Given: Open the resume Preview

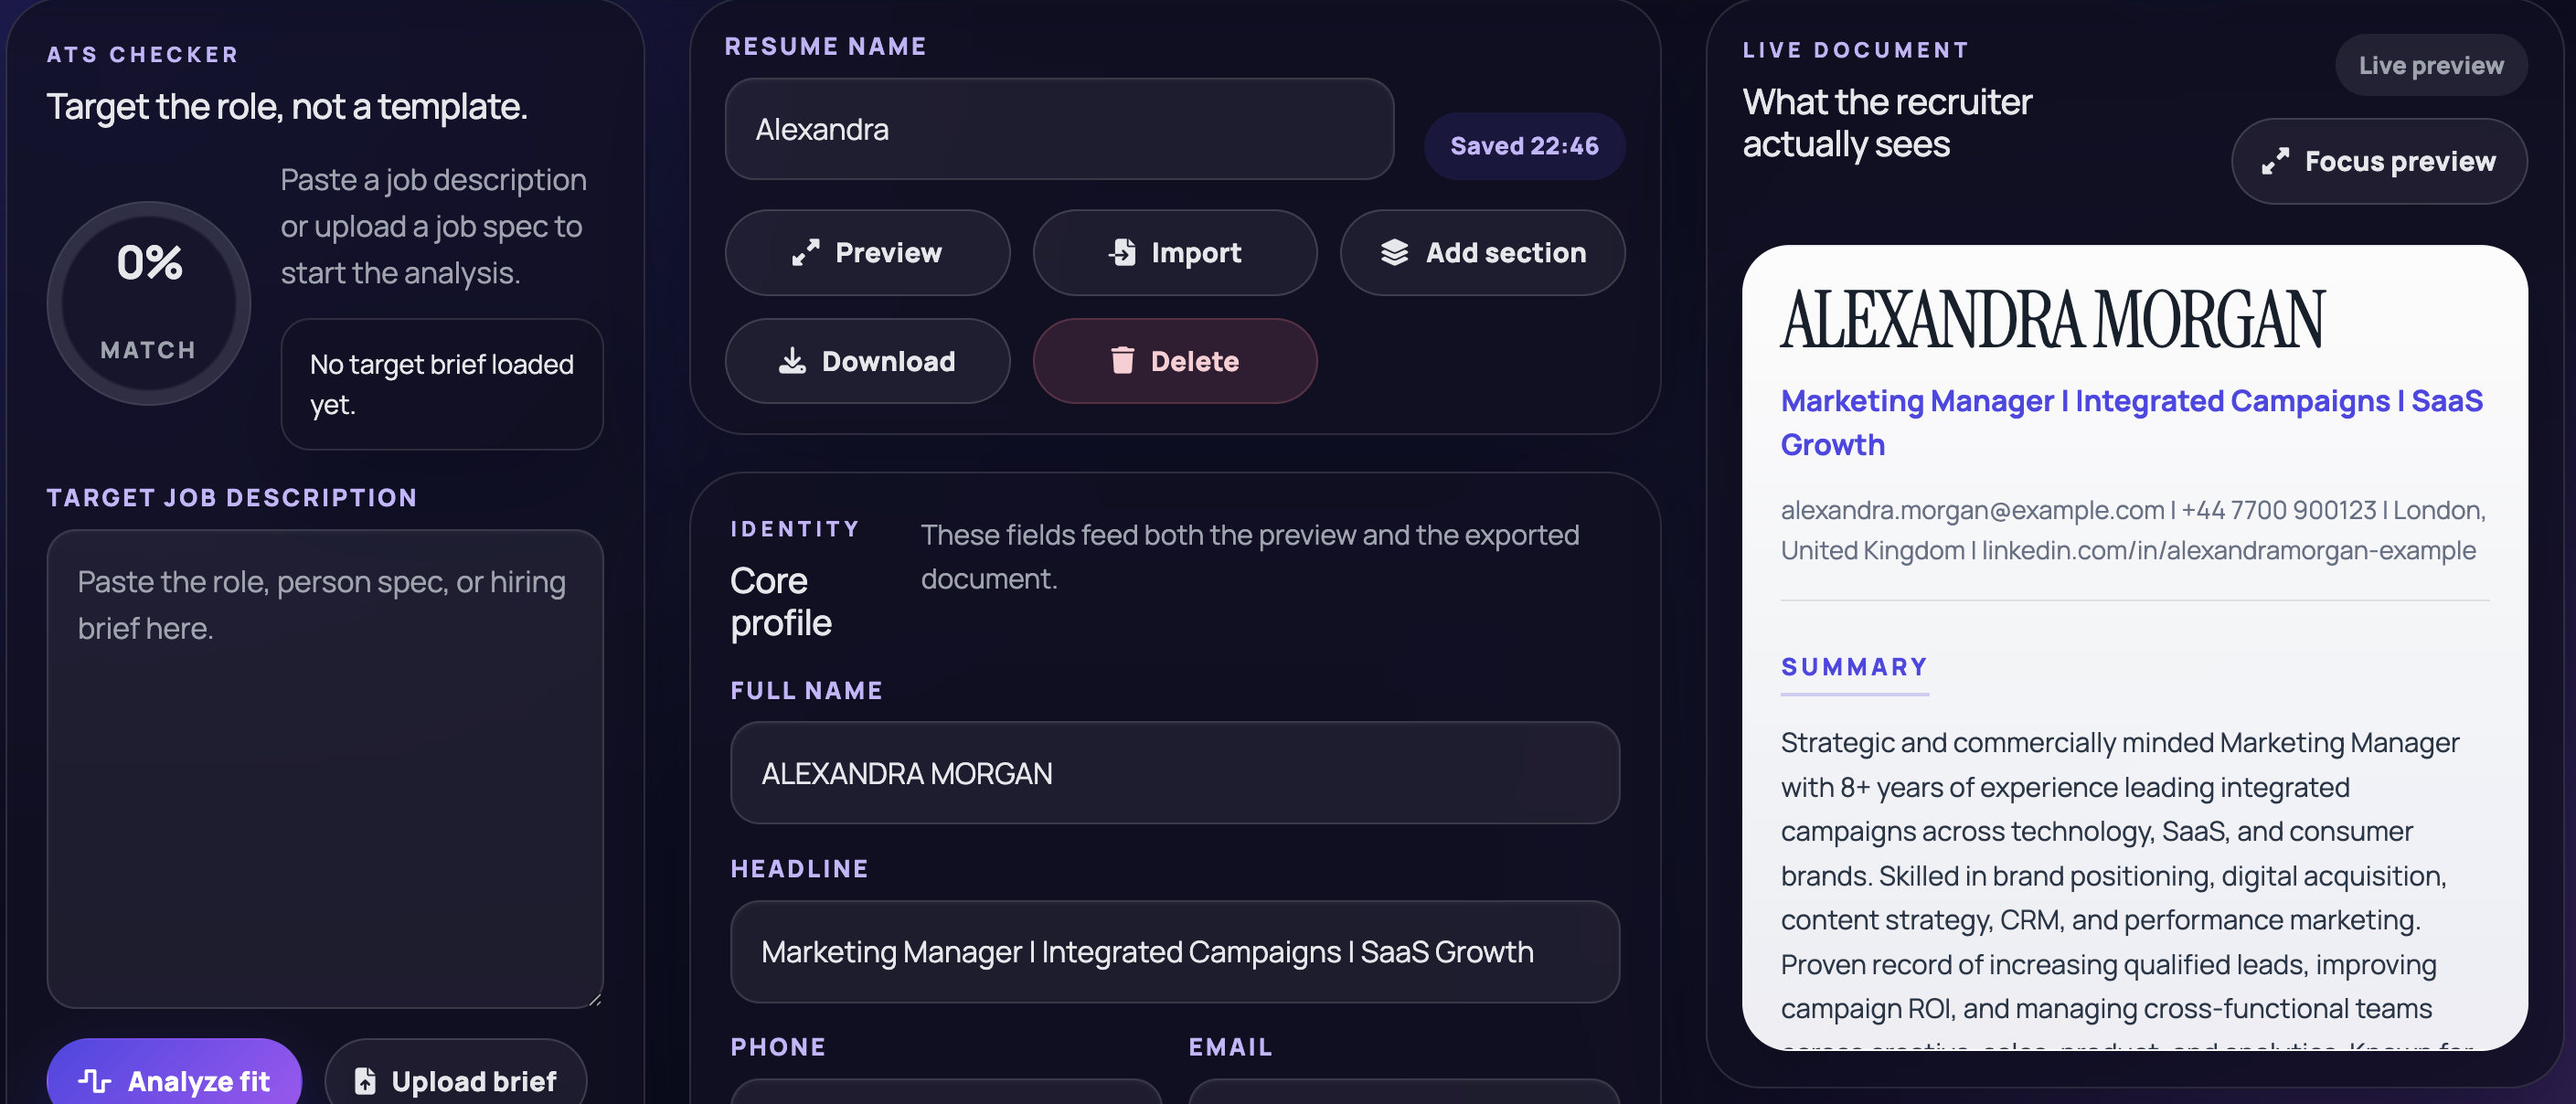Looking at the screenshot, I should click(867, 253).
